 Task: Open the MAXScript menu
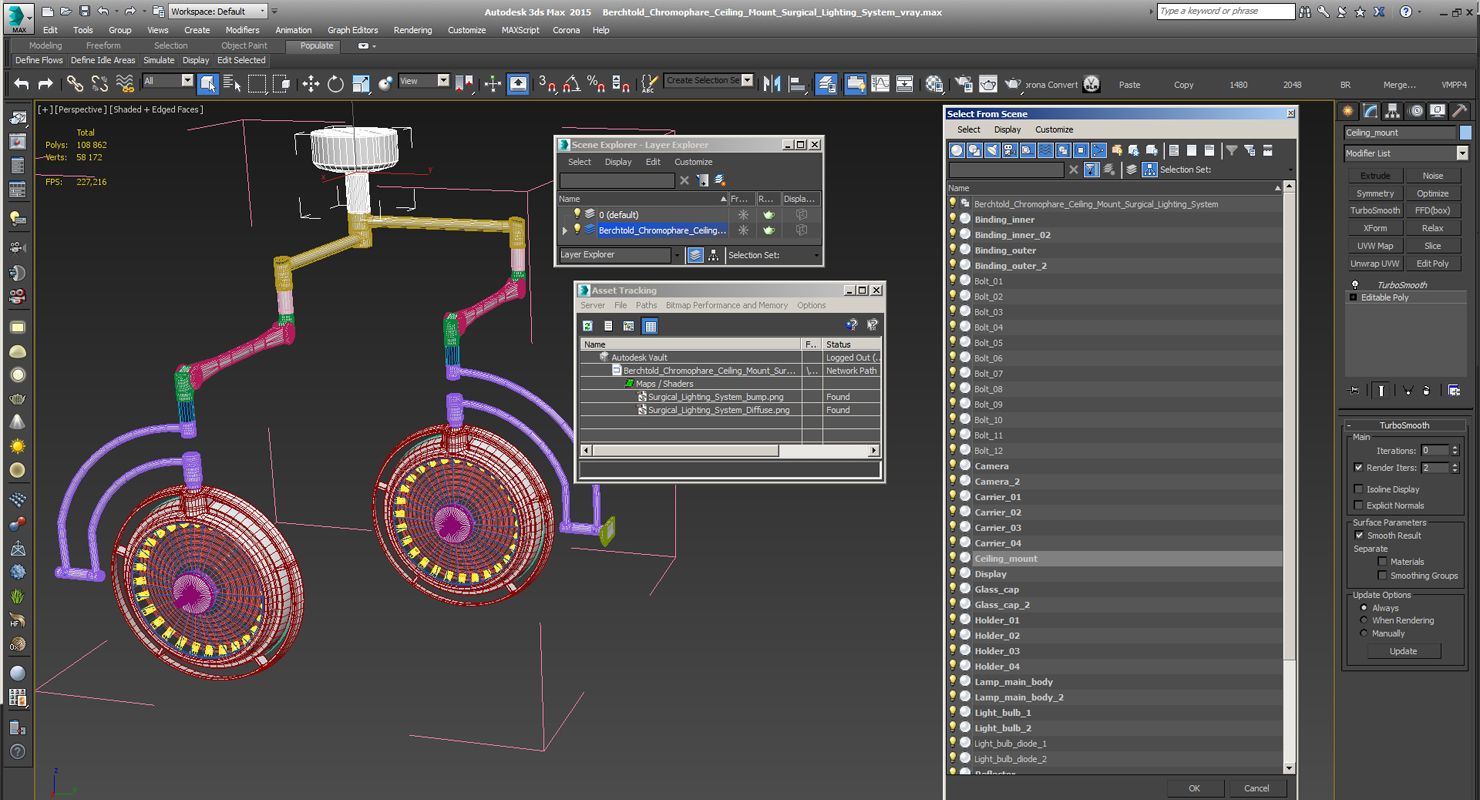point(520,30)
